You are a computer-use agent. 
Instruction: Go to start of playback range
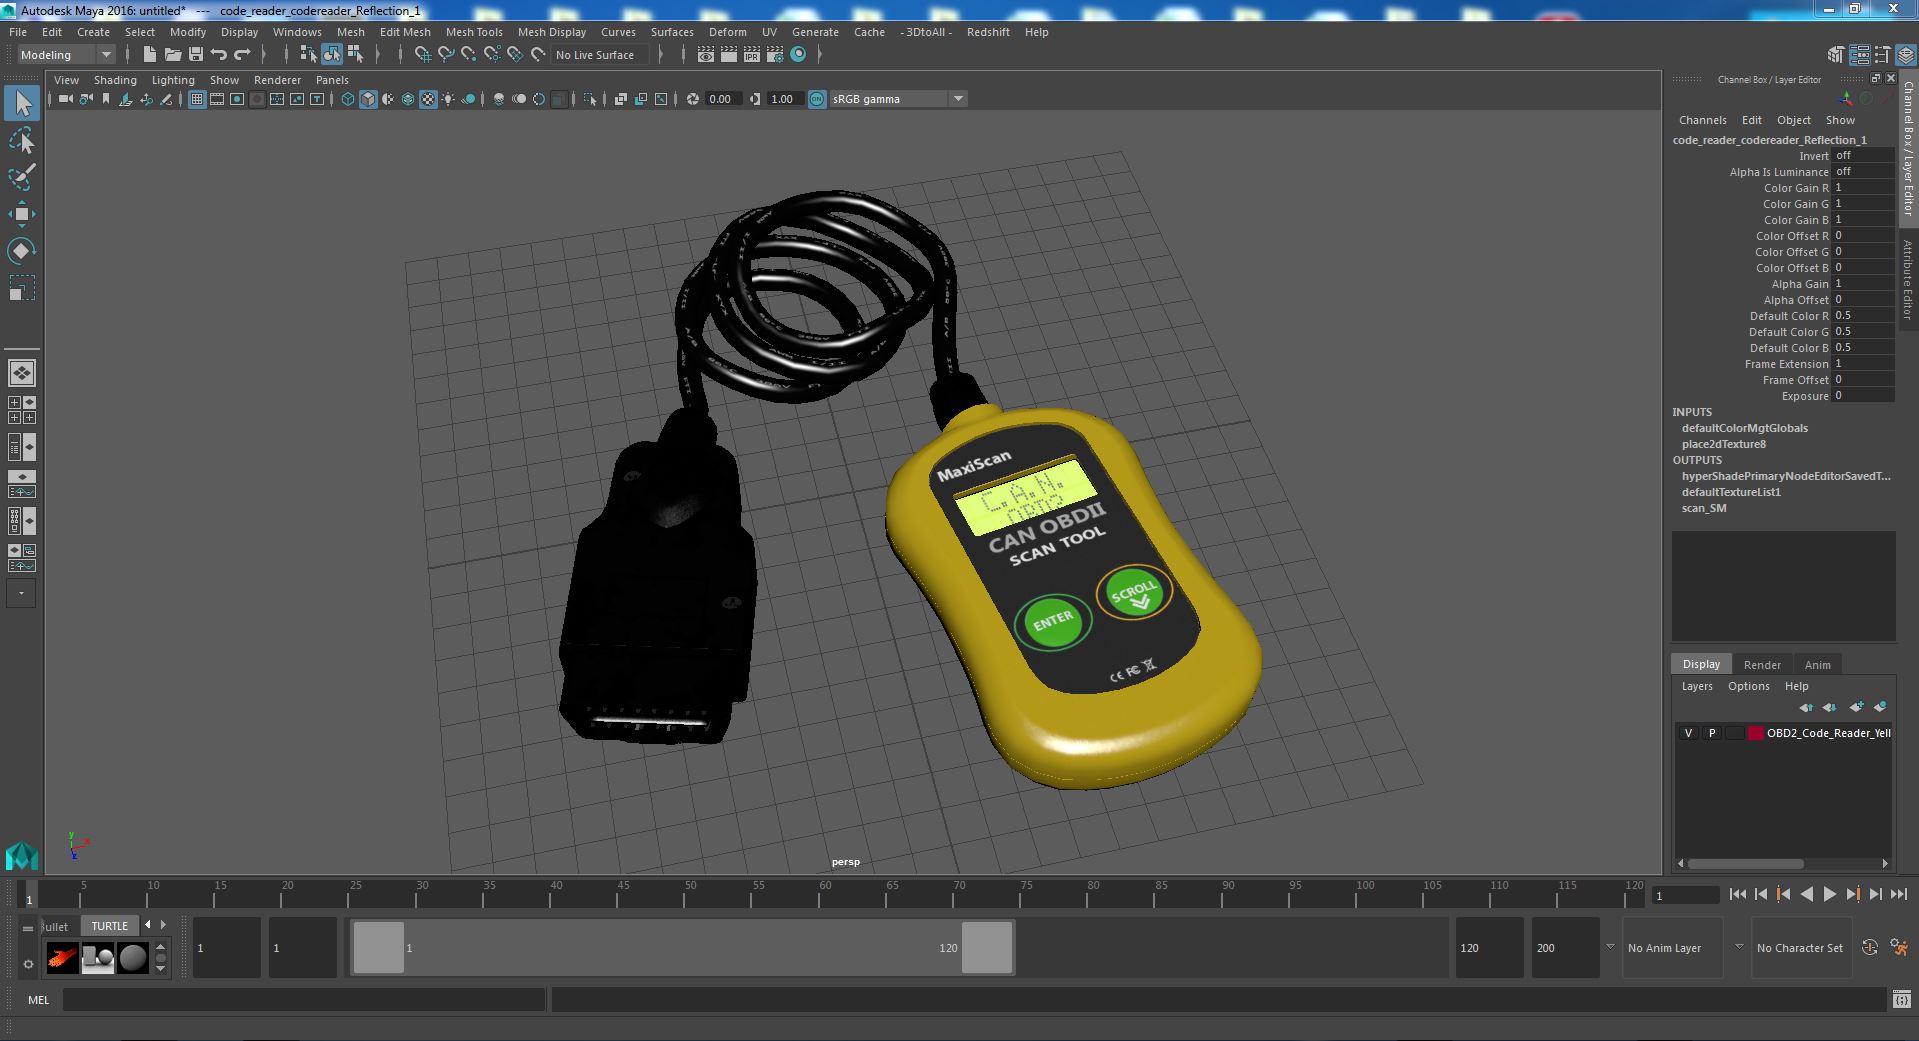click(x=1737, y=894)
